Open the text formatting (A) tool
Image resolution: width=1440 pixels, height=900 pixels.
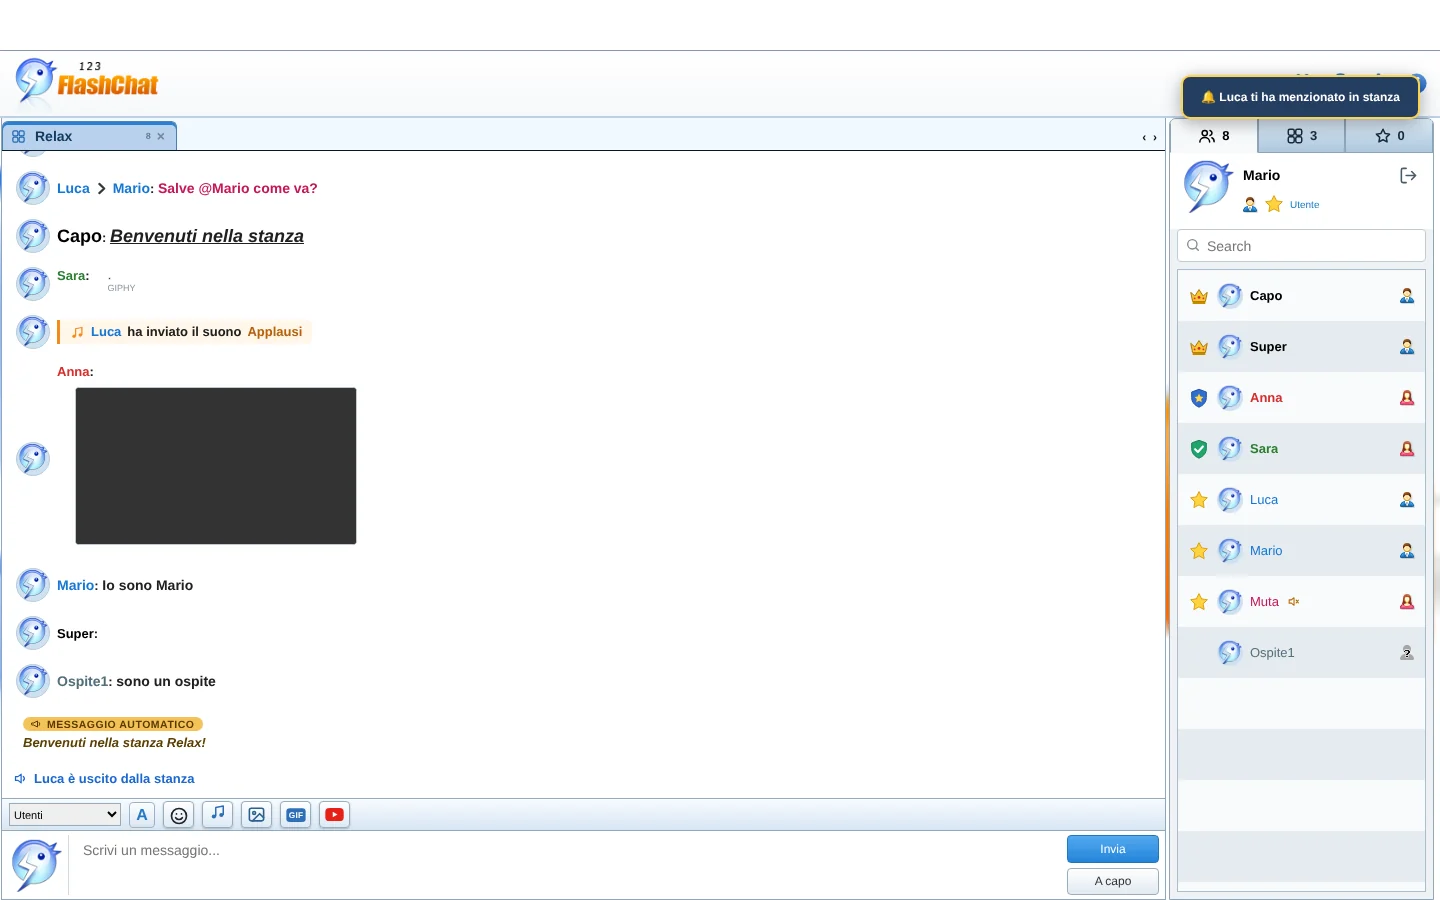tap(142, 815)
